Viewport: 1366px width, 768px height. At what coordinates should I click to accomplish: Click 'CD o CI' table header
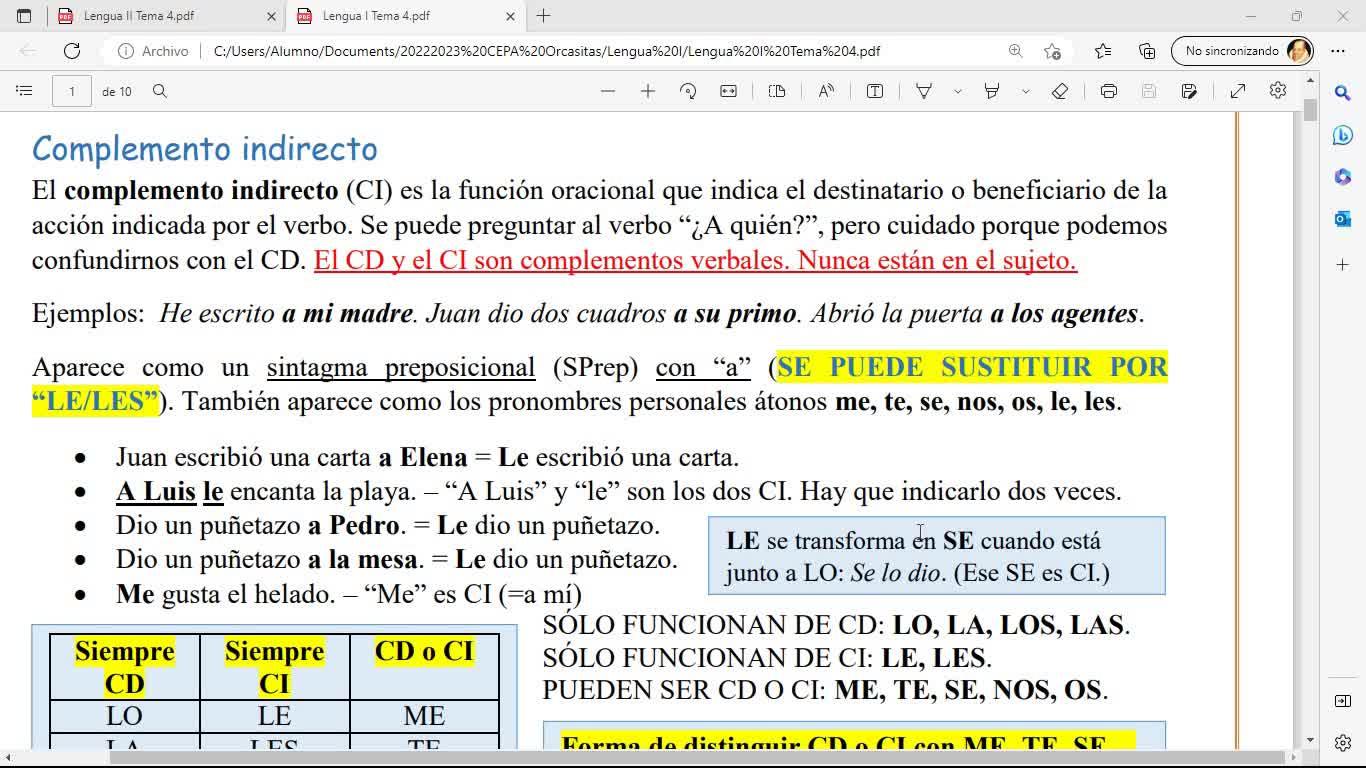pos(424,667)
